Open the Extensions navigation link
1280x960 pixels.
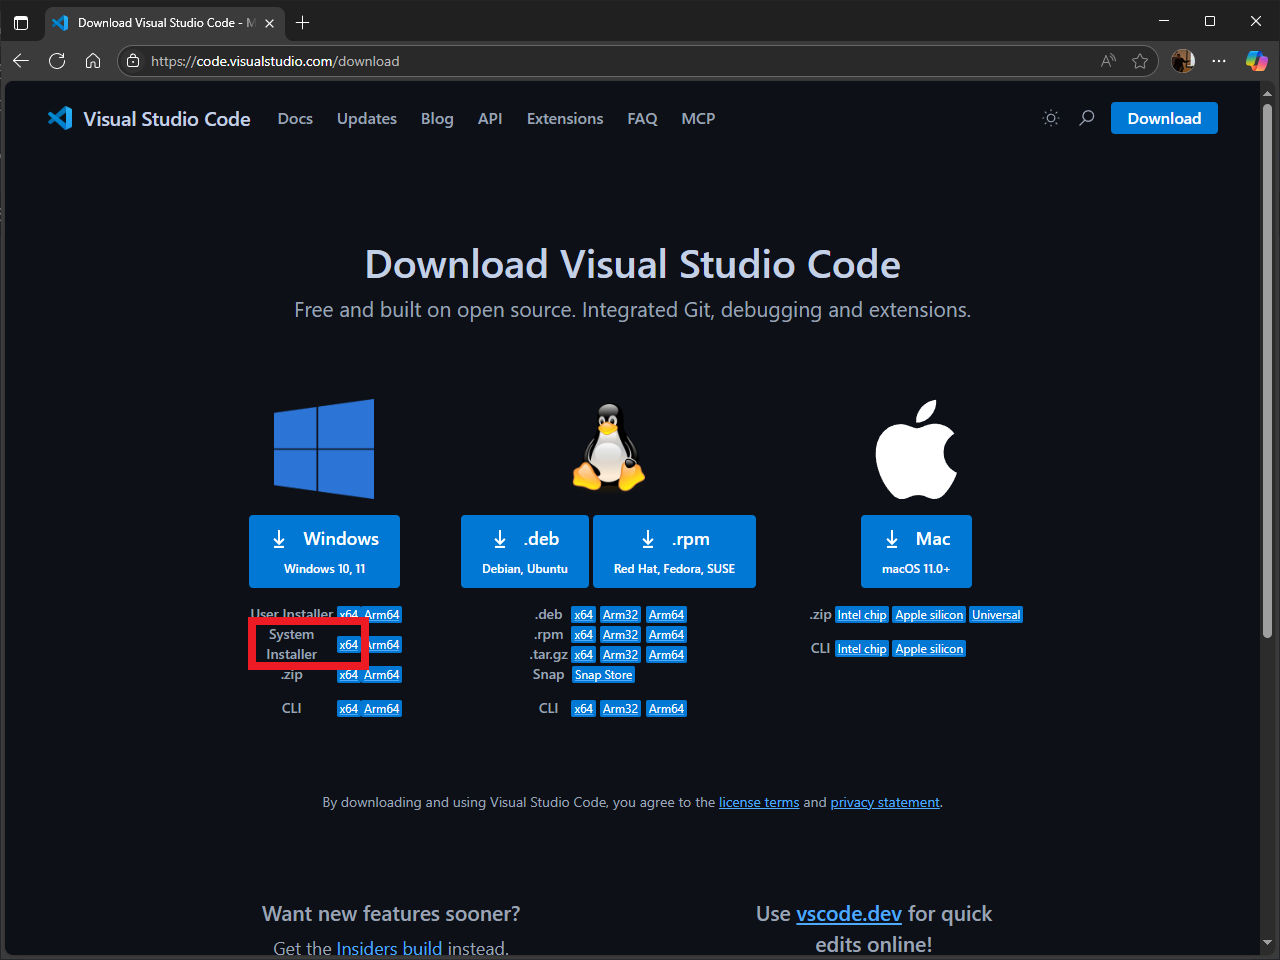click(x=565, y=118)
